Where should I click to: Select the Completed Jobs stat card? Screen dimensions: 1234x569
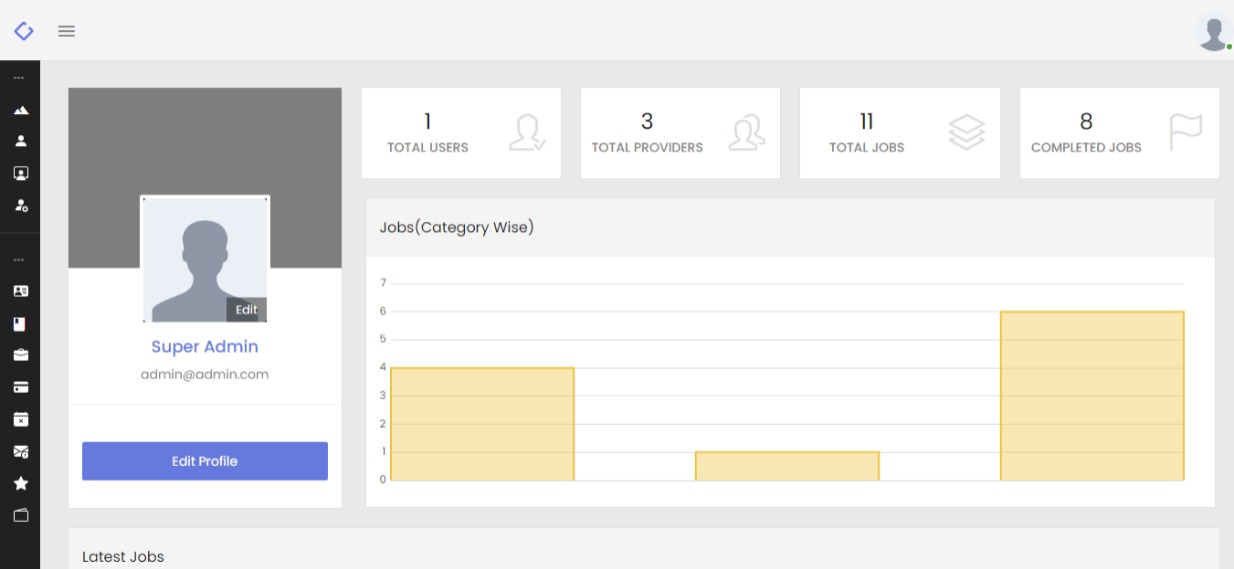(1119, 133)
